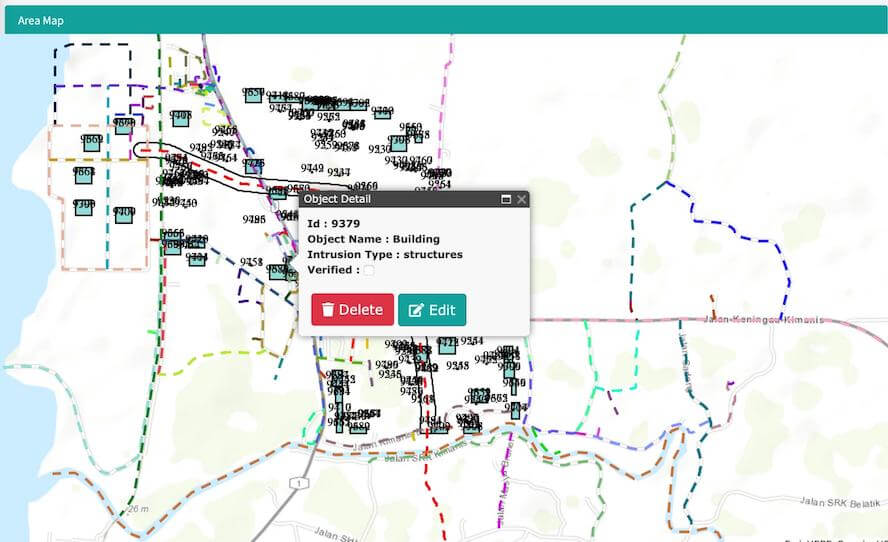
Task: Open building marker 9408
Action: coord(181,118)
